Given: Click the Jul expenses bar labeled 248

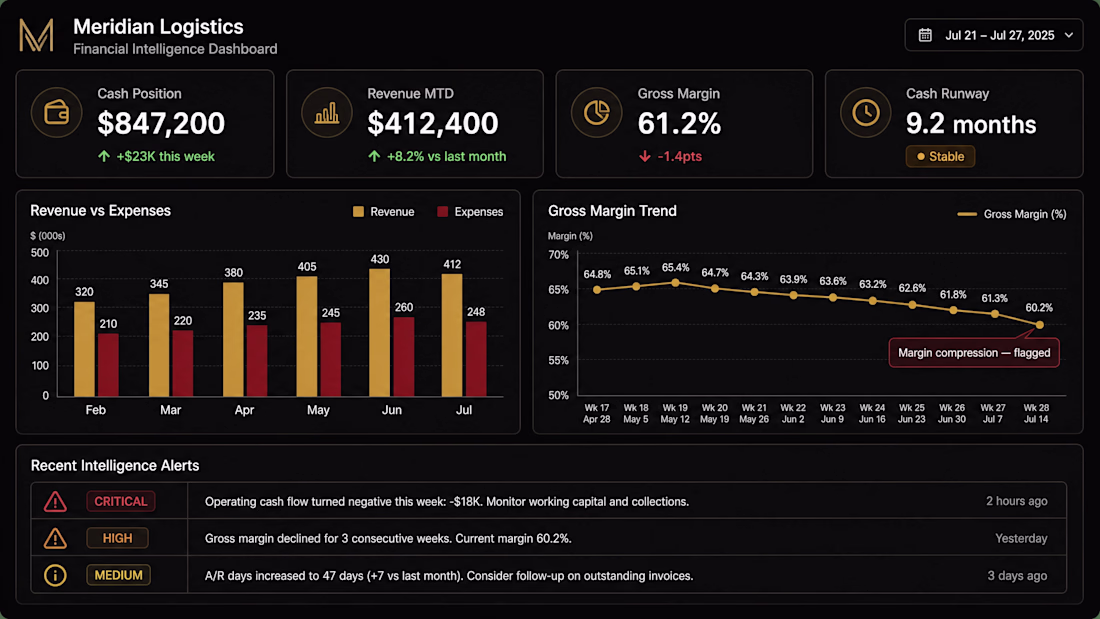Looking at the screenshot, I should (x=476, y=359).
